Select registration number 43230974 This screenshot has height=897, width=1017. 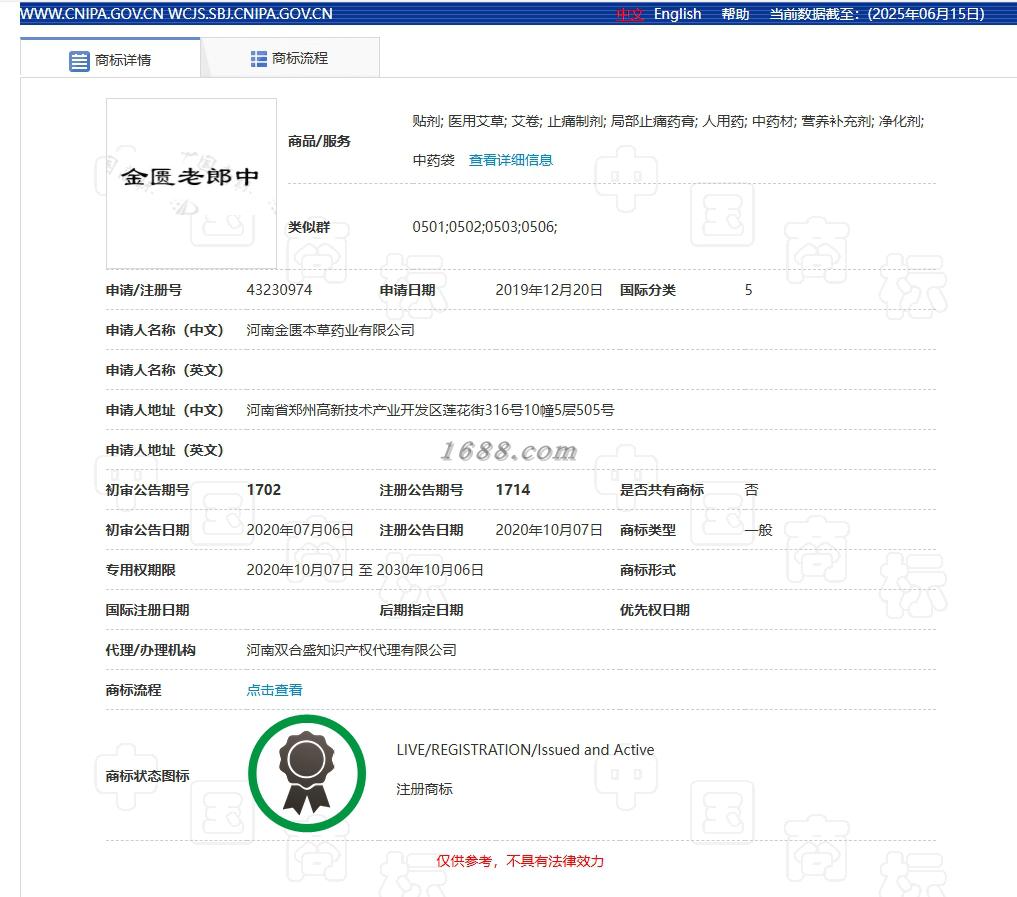(x=279, y=290)
